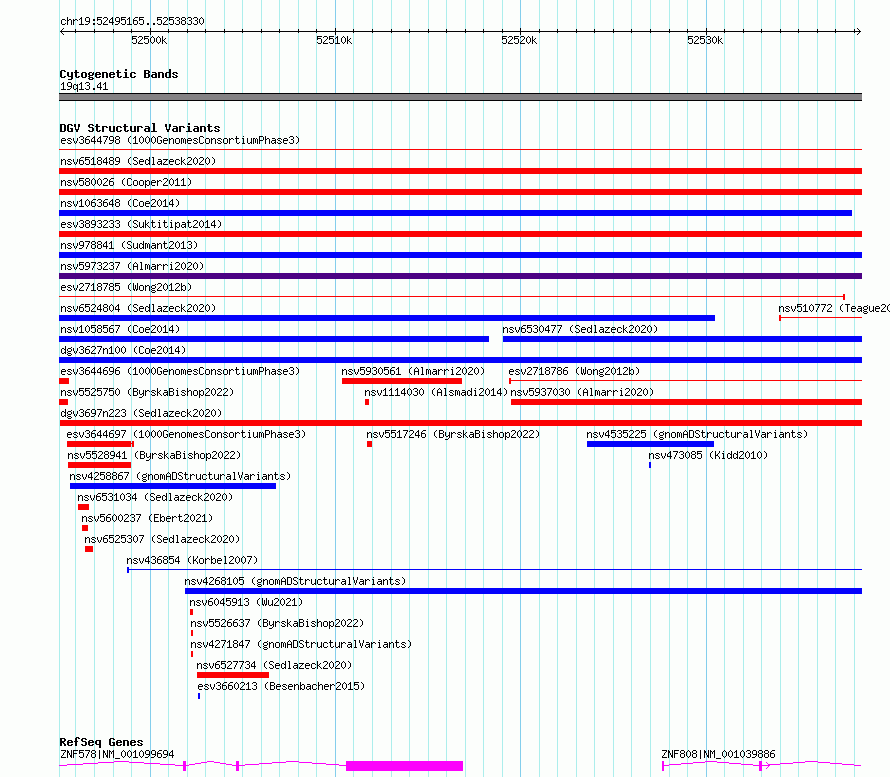Select the RefSeq Genes track heading
The width and height of the screenshot is (890, 777).
[x=101, y=742]
